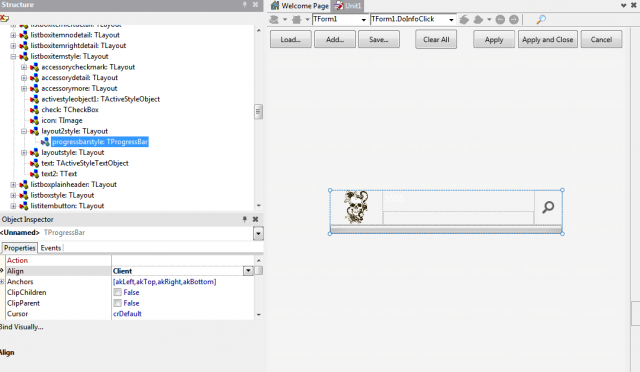This screenshot has height=372, width=640.
Task: Open the Object Inspector component selector dropdown
Action: point(258,234)
